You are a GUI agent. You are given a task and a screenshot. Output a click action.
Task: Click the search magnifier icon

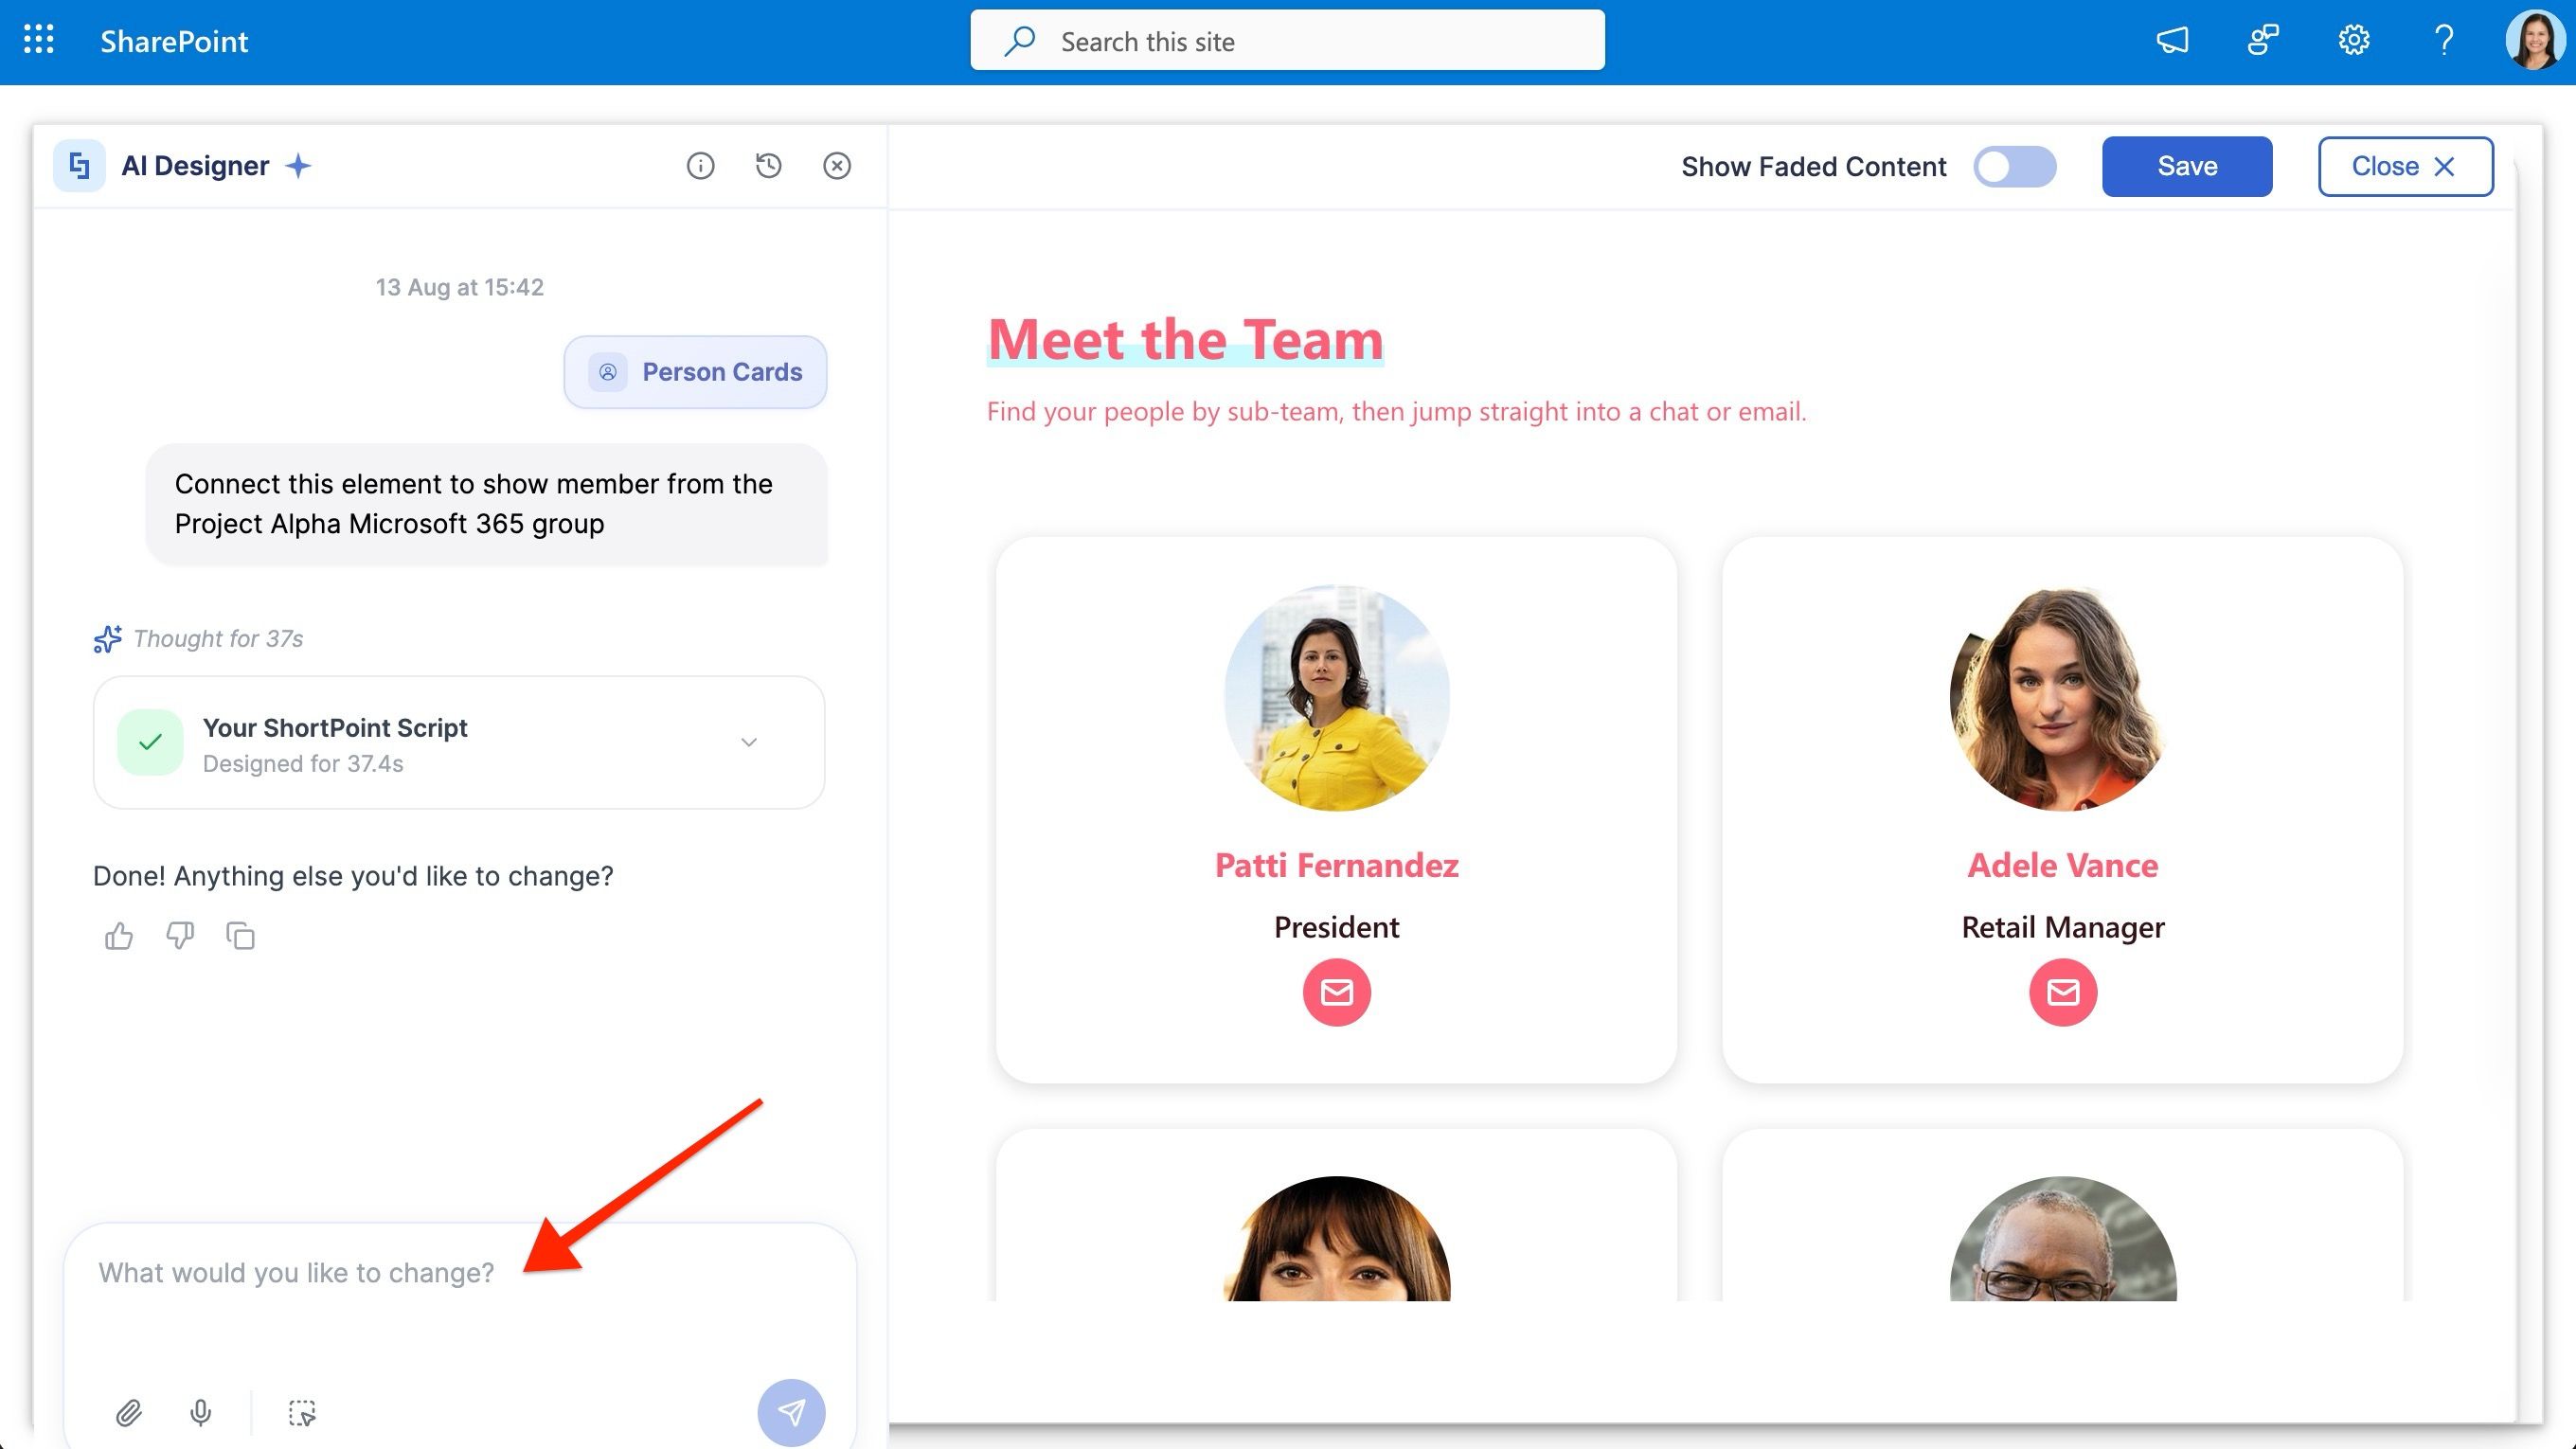point(1019,41)
